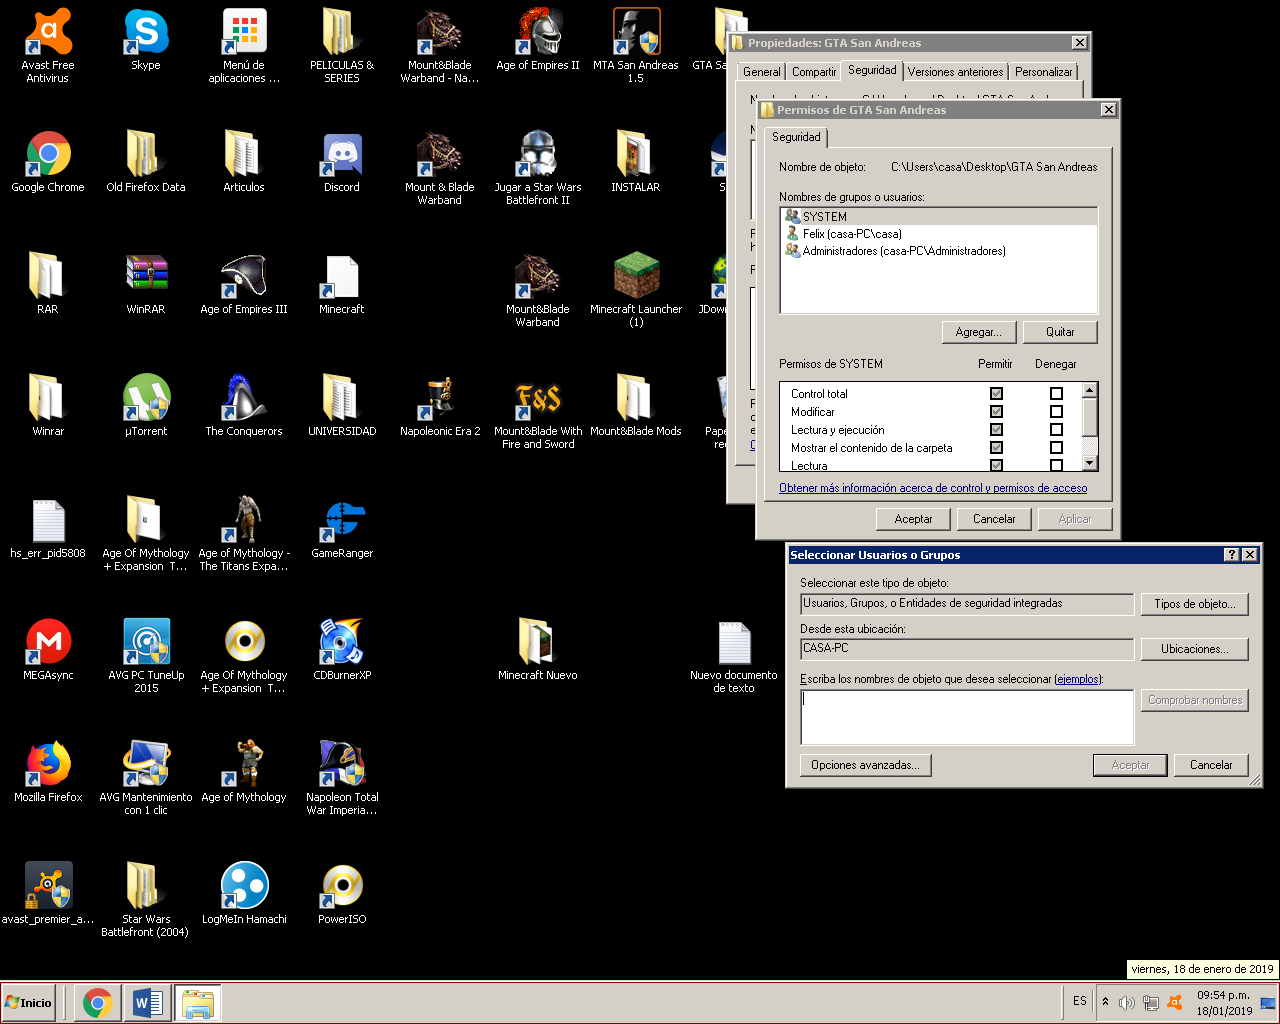Select the MEGAsync desktop icon
This screenshot has width=1280, height=1024.
coord(48,650)
